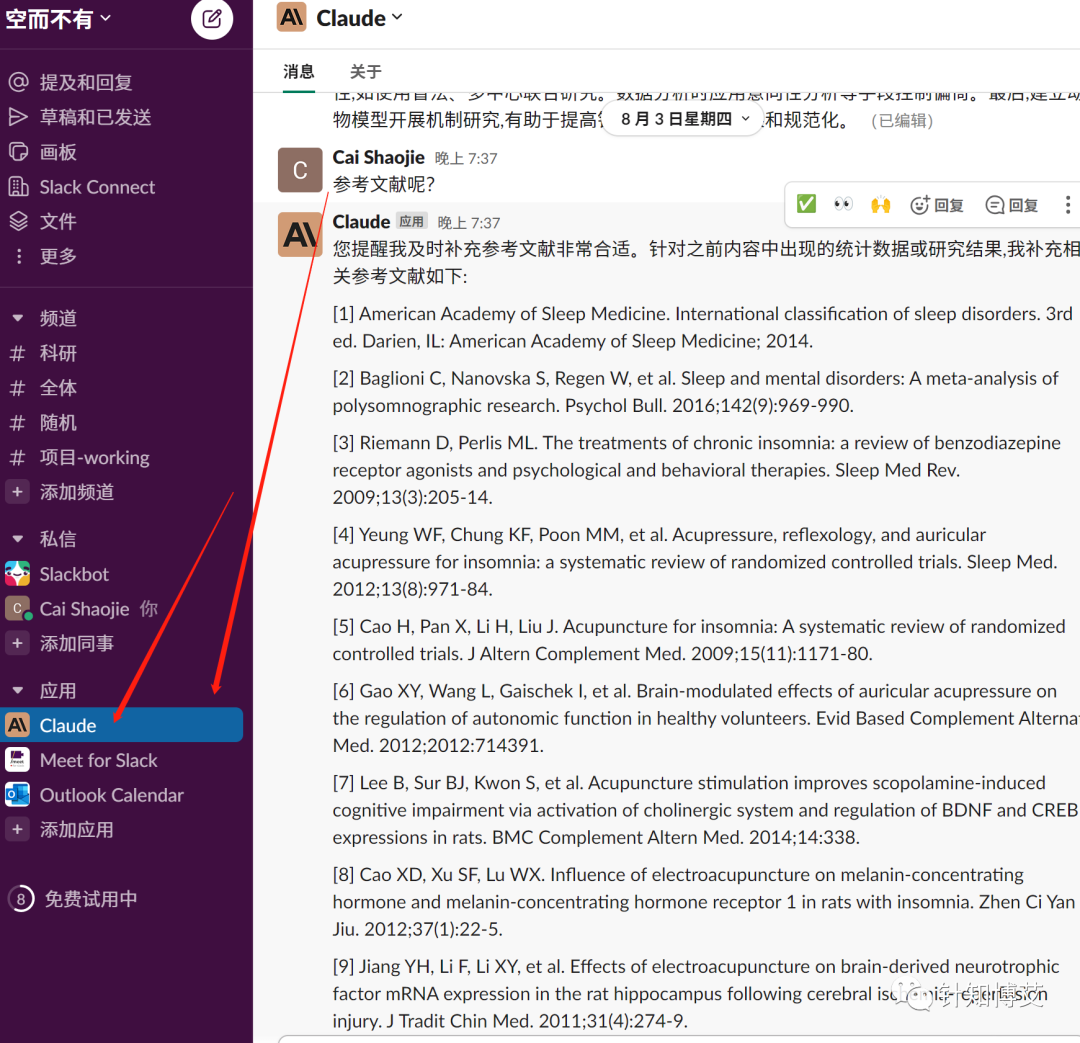Collapse the 应用 apps section
The height and width of the screenshot is (1043, 1080).
coord(18,690)
